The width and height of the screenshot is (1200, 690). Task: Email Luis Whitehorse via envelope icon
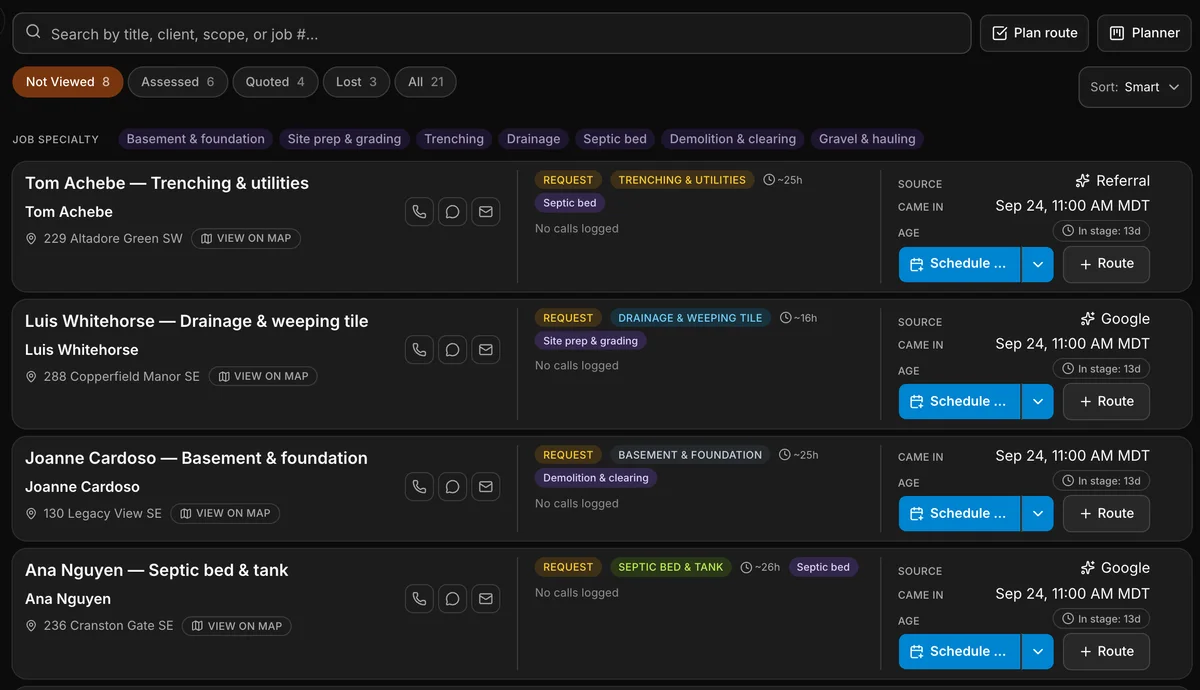(x=486, y=350)
